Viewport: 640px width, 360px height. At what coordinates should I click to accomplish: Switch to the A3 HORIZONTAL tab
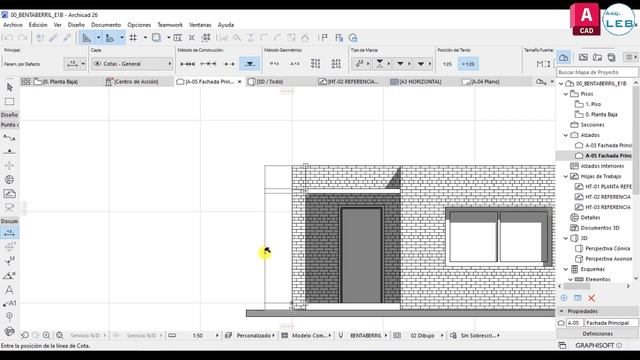coord(420,82)
